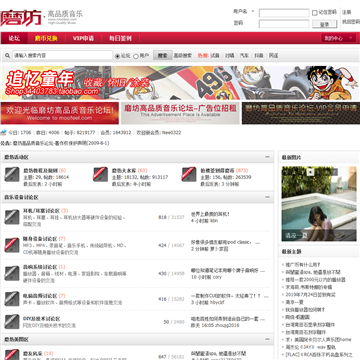Open the 用户名 login type dropdown

[x=252, y=11]
